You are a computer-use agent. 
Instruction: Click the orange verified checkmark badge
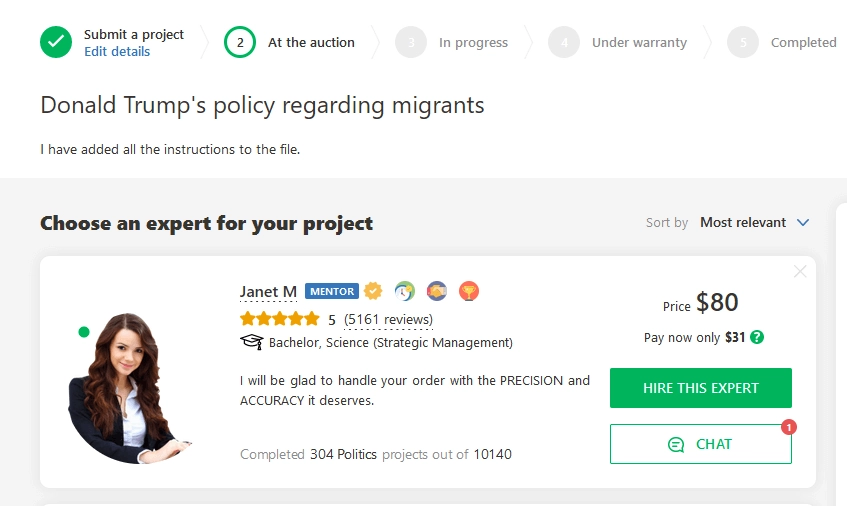[373, 291]
